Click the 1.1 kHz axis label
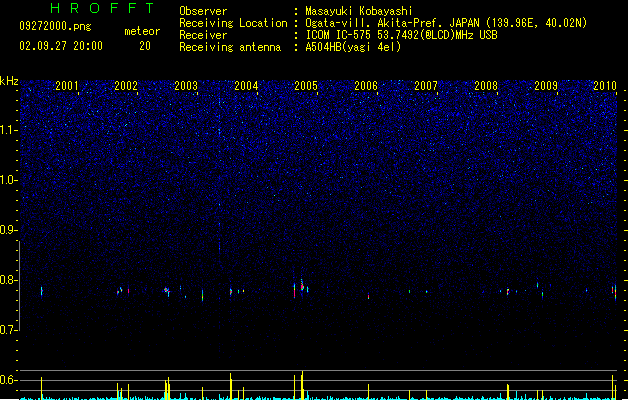Image resolution: width=629 pixels, height=400 pixels. click(x=8, y=130)
